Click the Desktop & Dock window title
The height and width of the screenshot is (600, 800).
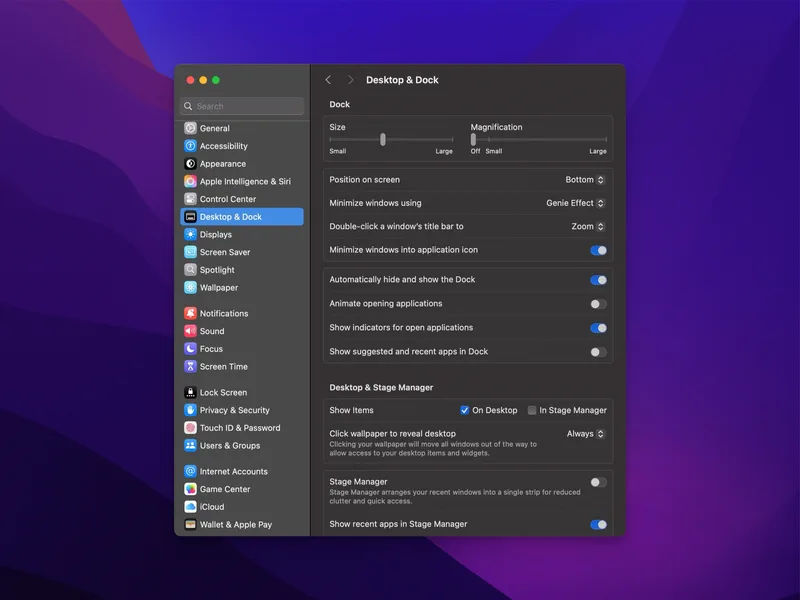(x=402, y=80)
